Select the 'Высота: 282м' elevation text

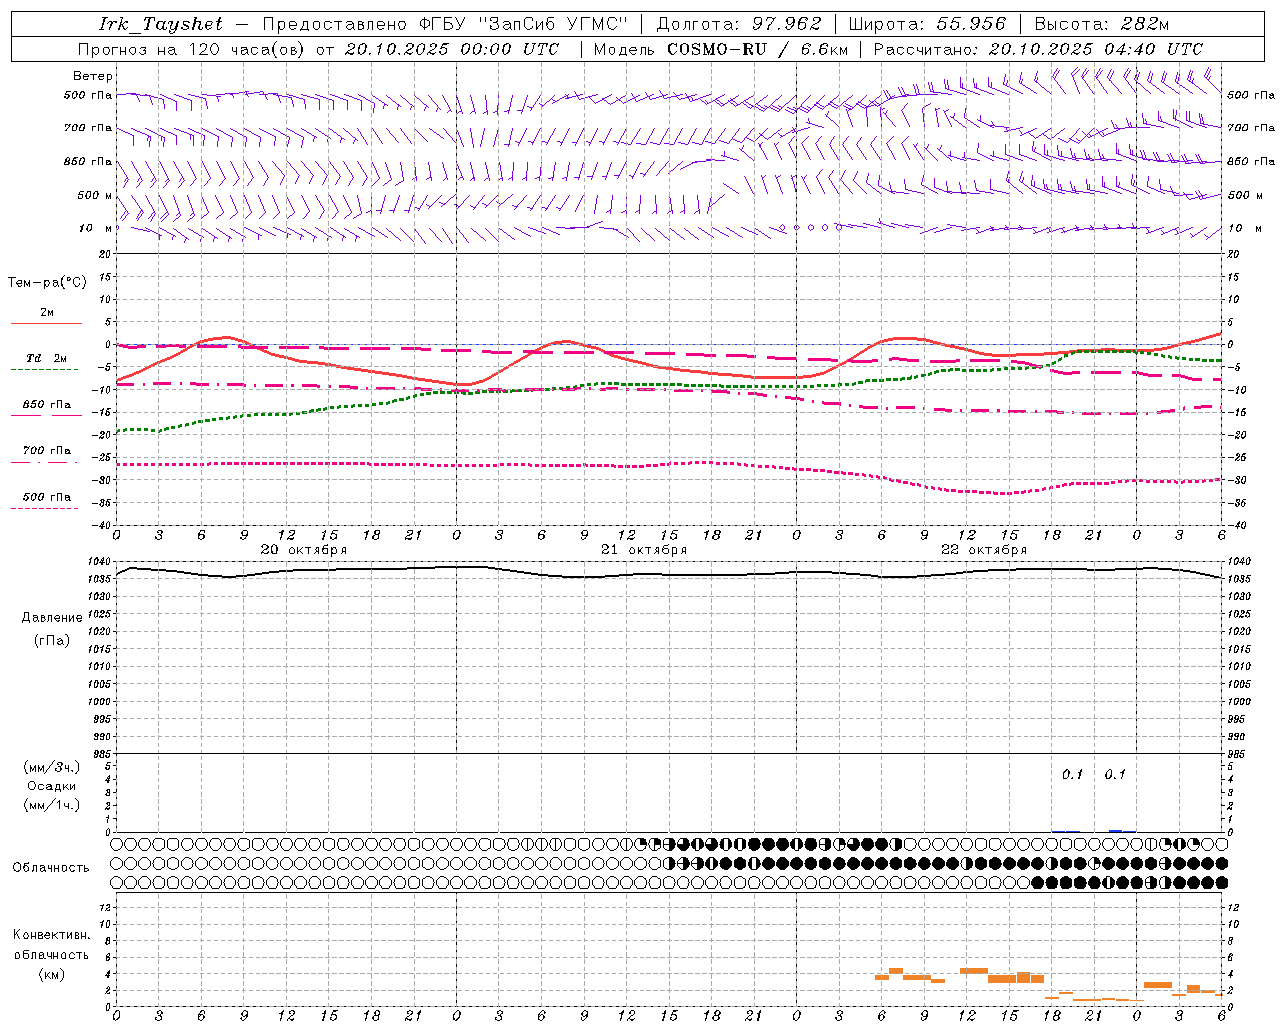tap(1102, 24)
